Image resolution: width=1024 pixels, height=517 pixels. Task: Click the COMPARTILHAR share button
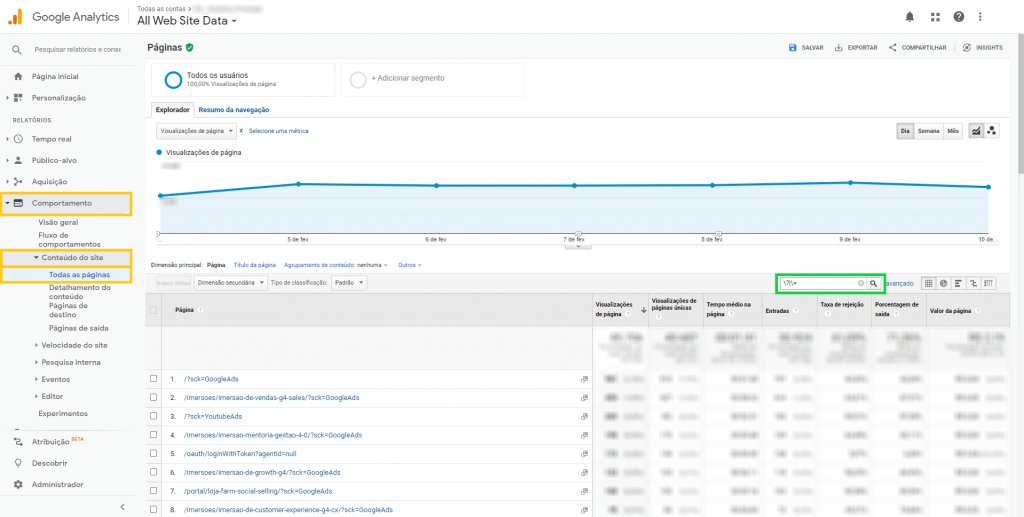click(x=917, y=48)
